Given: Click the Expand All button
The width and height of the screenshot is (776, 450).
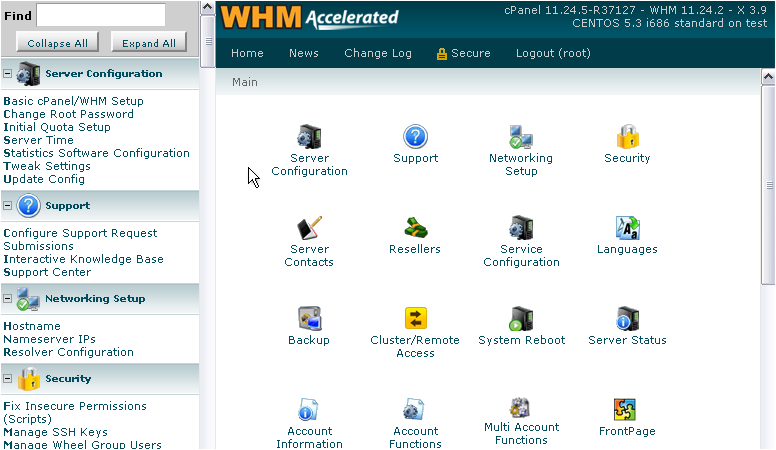Looking at the screenshot, I should pyautogui.click(x=148, y=43).
